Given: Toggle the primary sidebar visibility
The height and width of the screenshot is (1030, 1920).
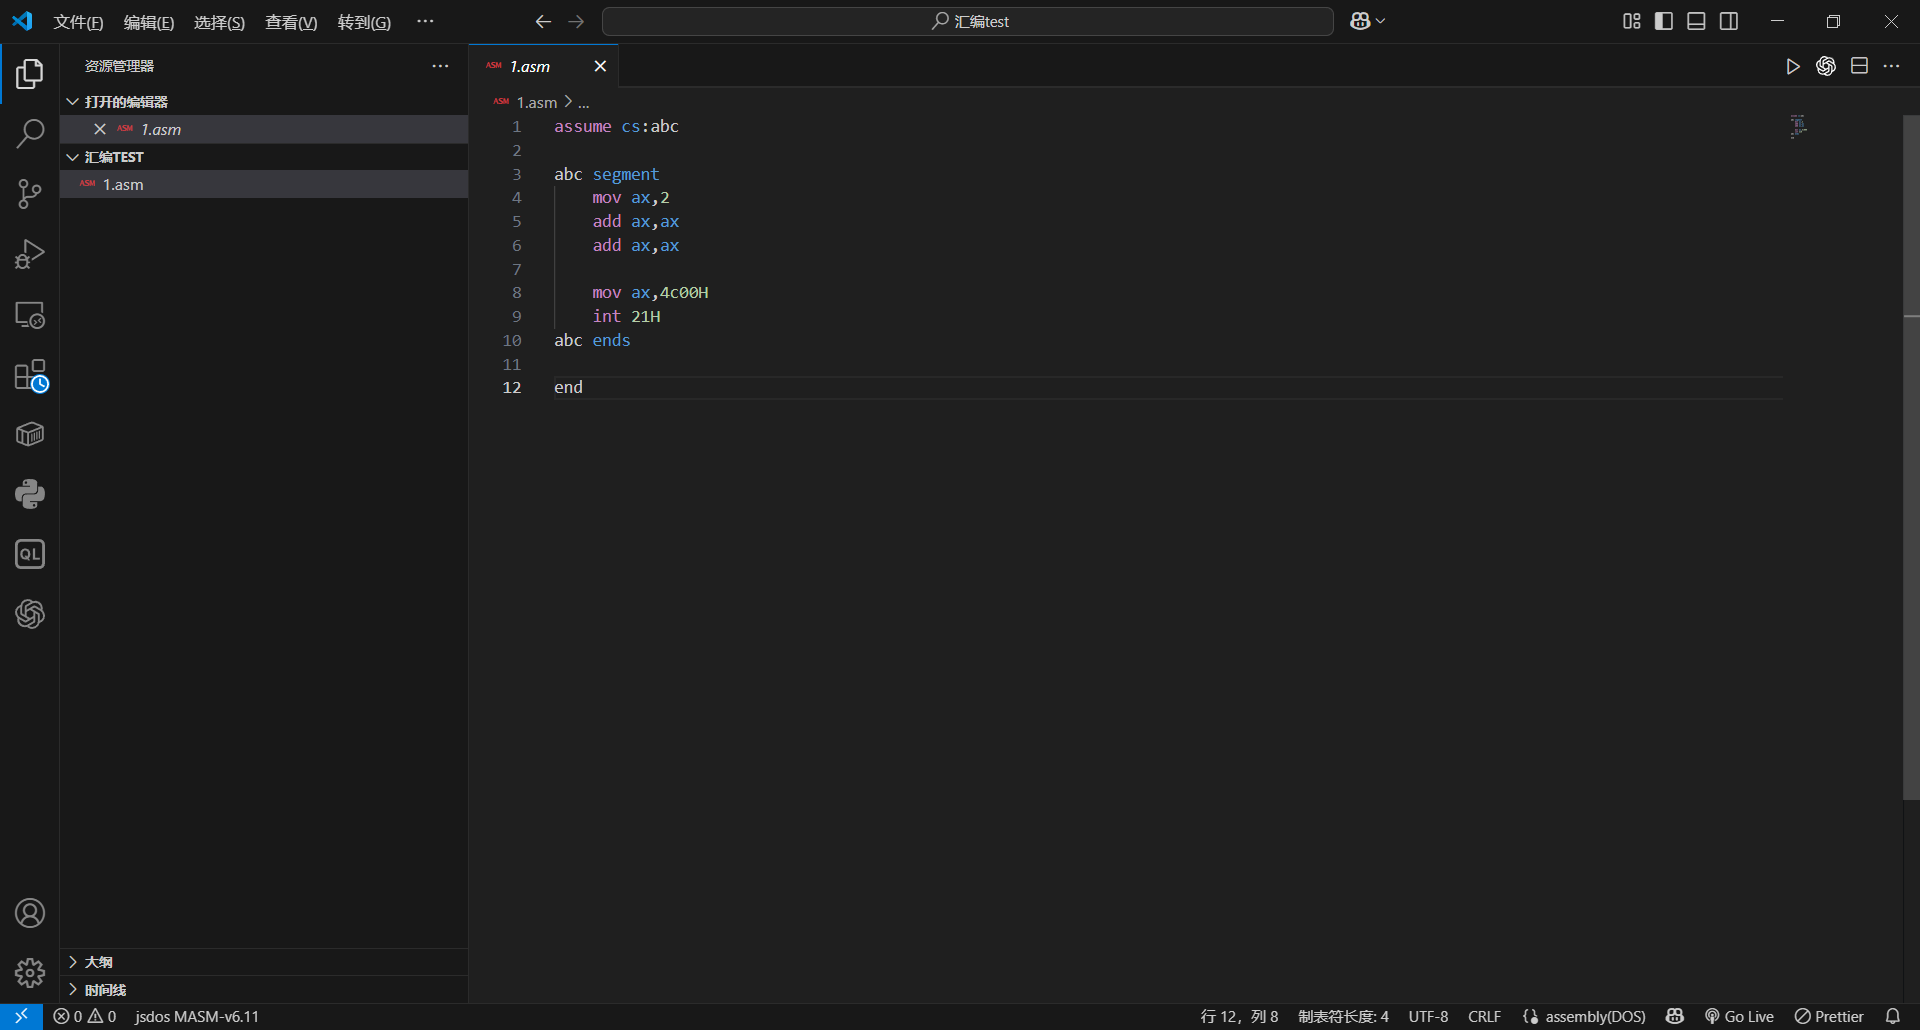Looking at the screenshot, I should [1664, 21].
